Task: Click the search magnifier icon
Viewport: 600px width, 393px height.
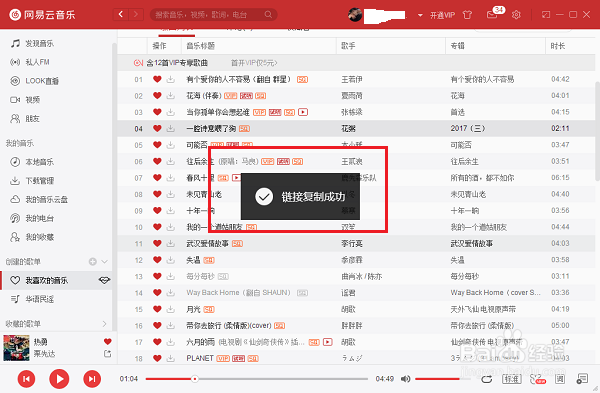Action: (x=268, y=15)
